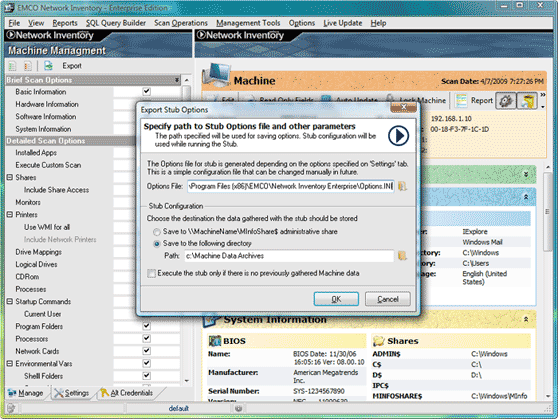558x419 pixels.
Task: Open the Reports menu
Action: (x=65, y=23)
